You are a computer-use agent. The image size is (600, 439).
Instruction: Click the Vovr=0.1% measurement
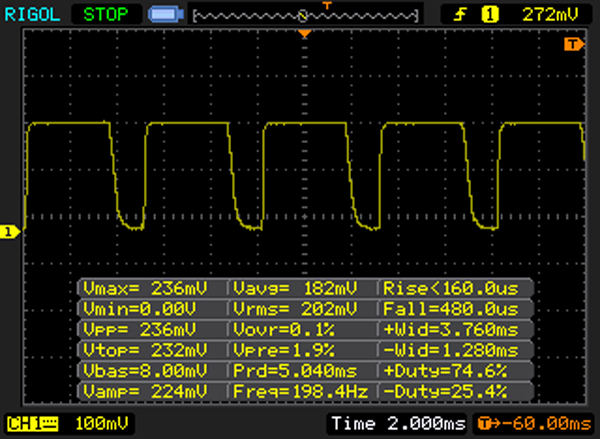(x=284, y=330)
